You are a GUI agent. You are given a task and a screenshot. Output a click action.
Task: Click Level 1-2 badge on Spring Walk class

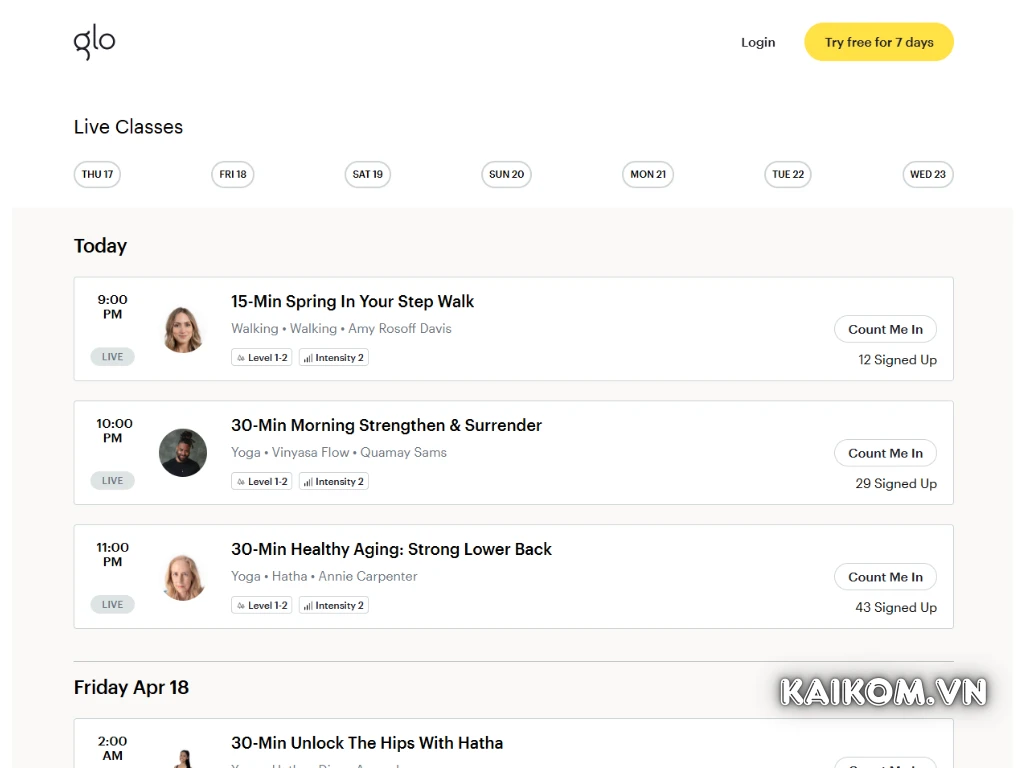coord(262,357)
